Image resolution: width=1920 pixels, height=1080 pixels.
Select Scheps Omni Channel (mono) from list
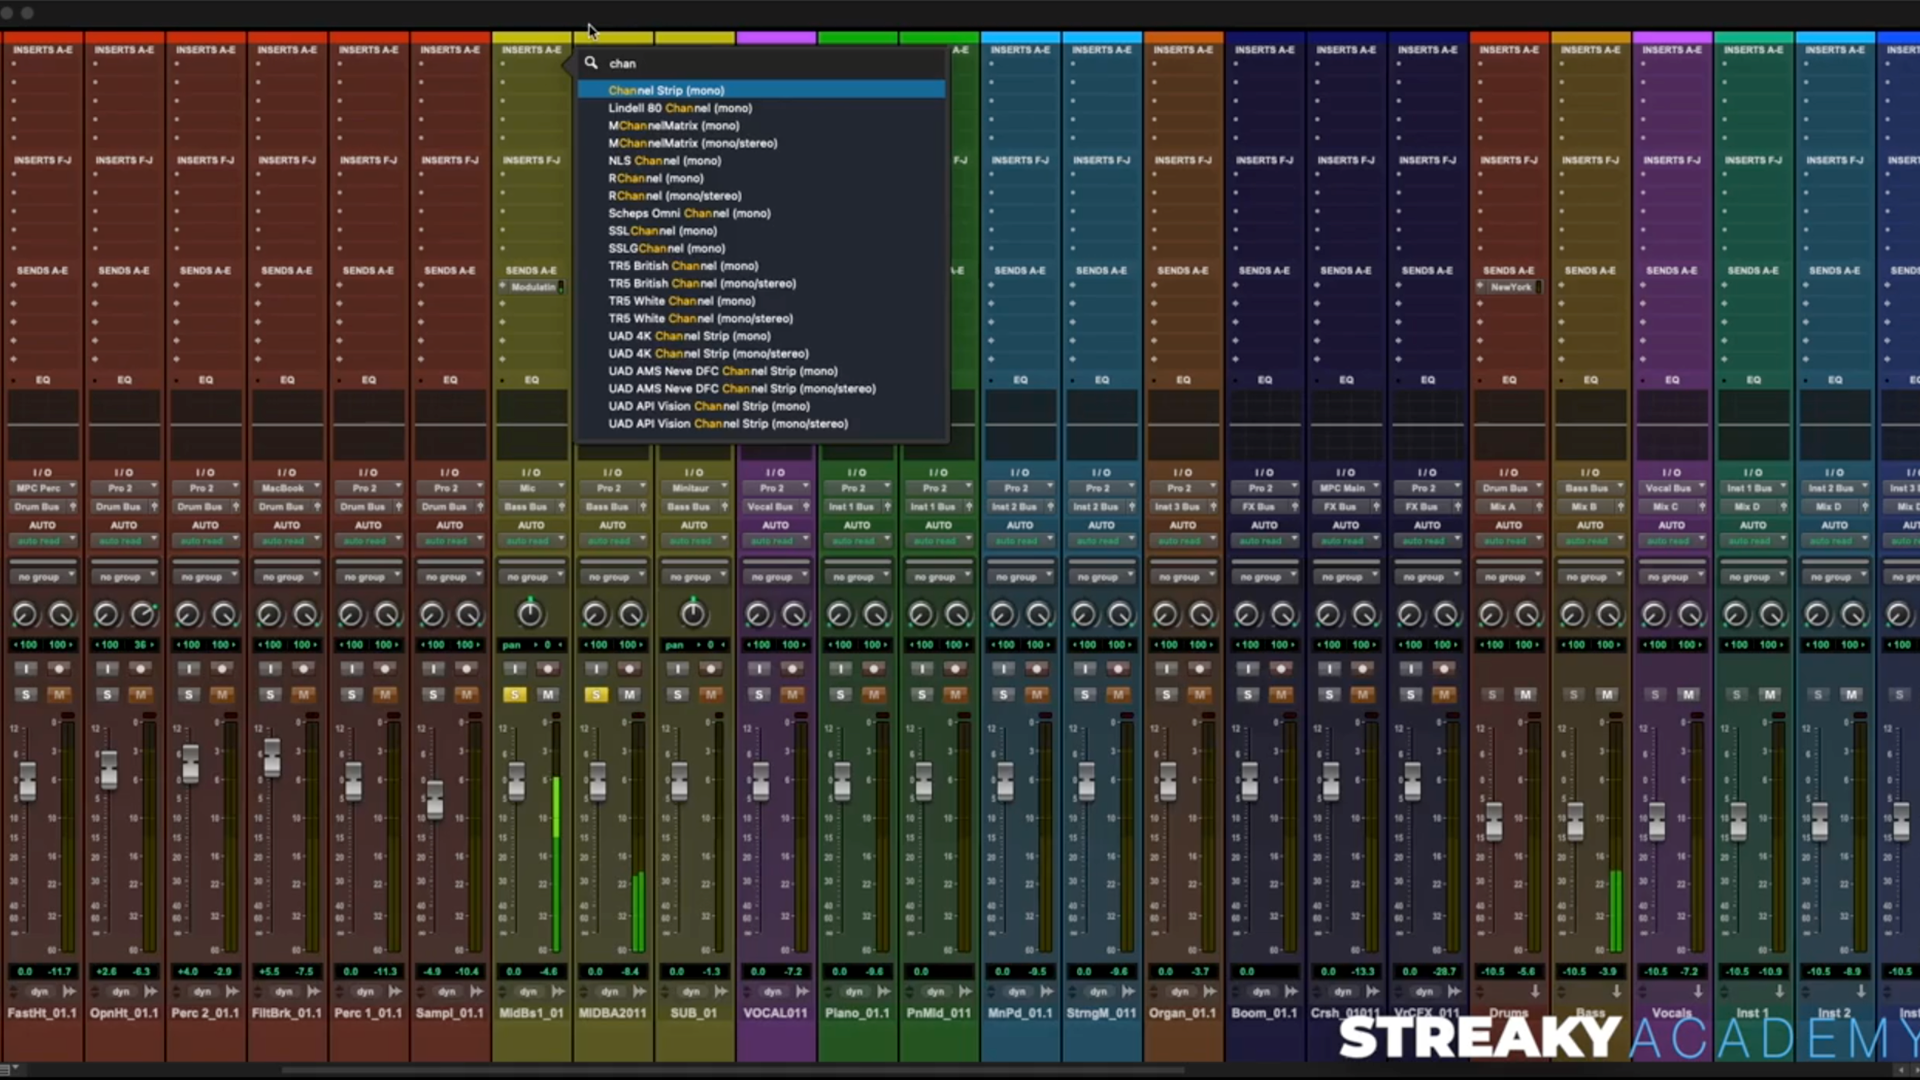coord(689,213)
